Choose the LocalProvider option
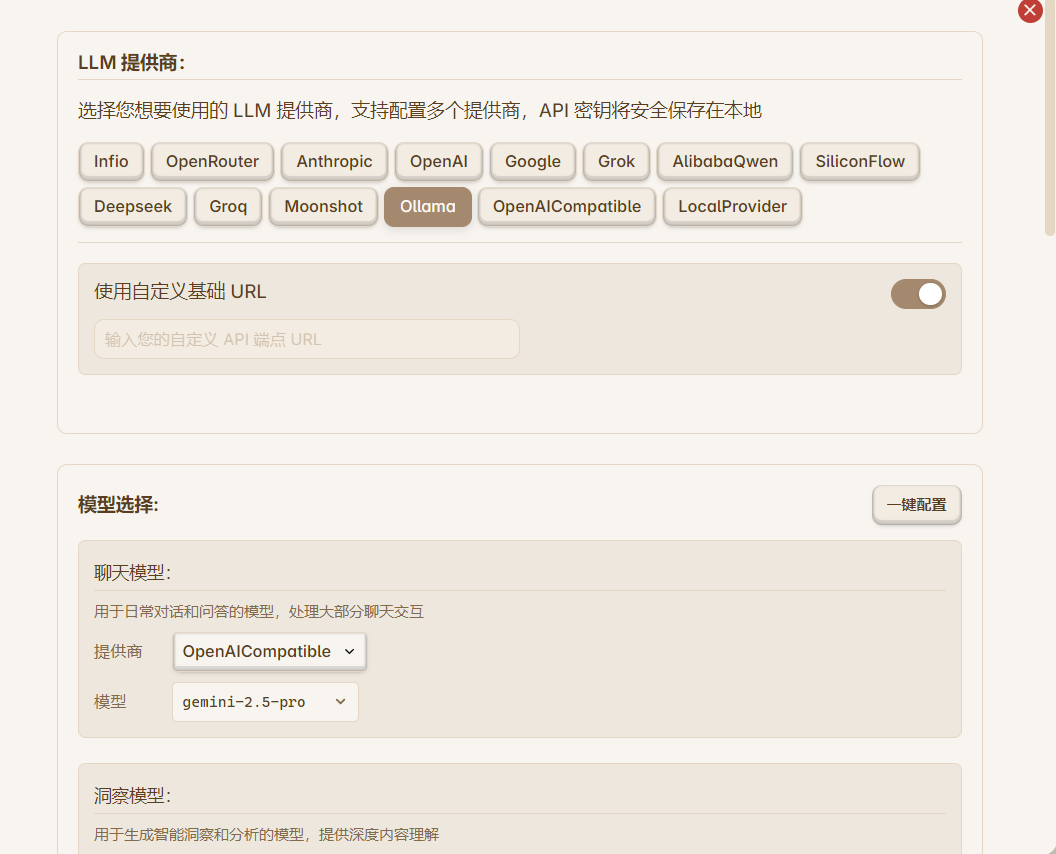 coord(732,207)
